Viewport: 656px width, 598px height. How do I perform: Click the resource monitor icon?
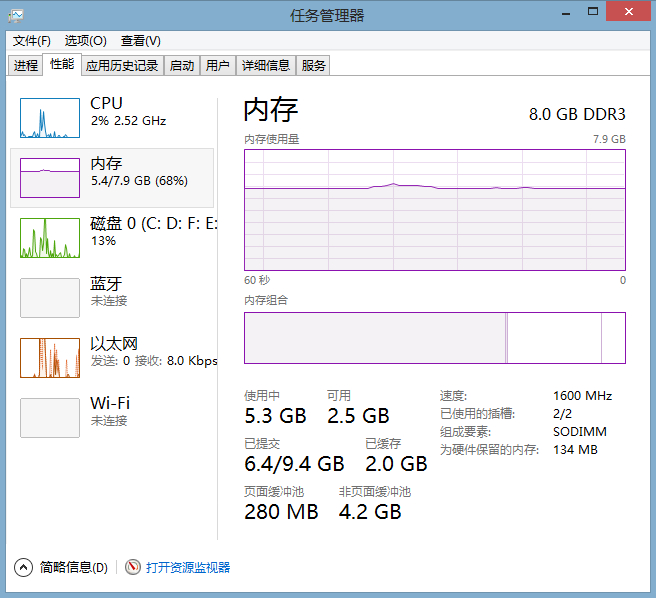click(133, 567)
